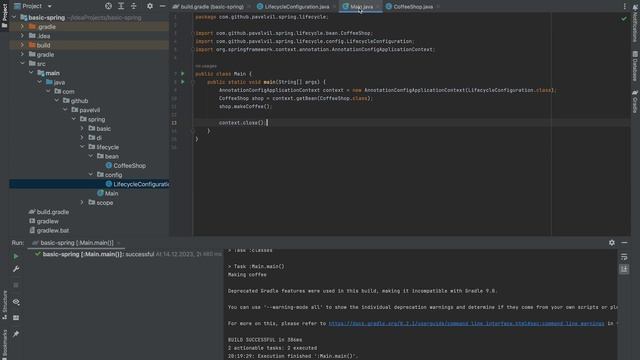The height and width of the screenshot is (360, 640).
Task: Click the select opened file target icon
Action: point(108,6)
